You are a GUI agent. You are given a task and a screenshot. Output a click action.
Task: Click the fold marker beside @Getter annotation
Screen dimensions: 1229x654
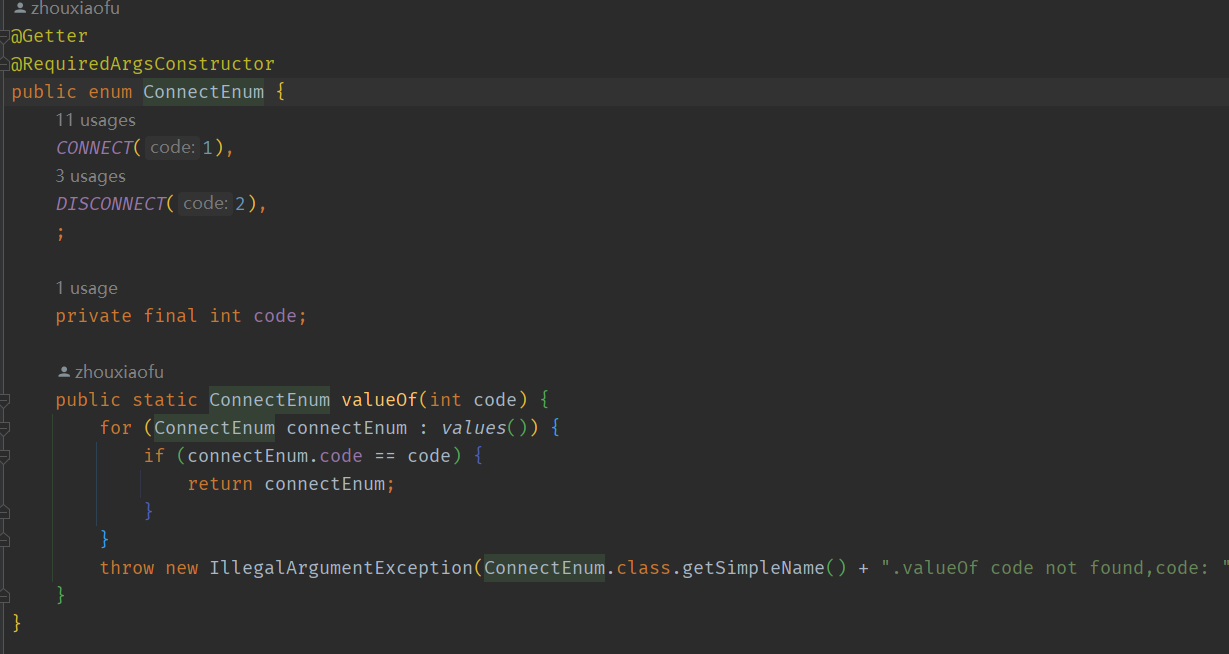tap(4, 37)
